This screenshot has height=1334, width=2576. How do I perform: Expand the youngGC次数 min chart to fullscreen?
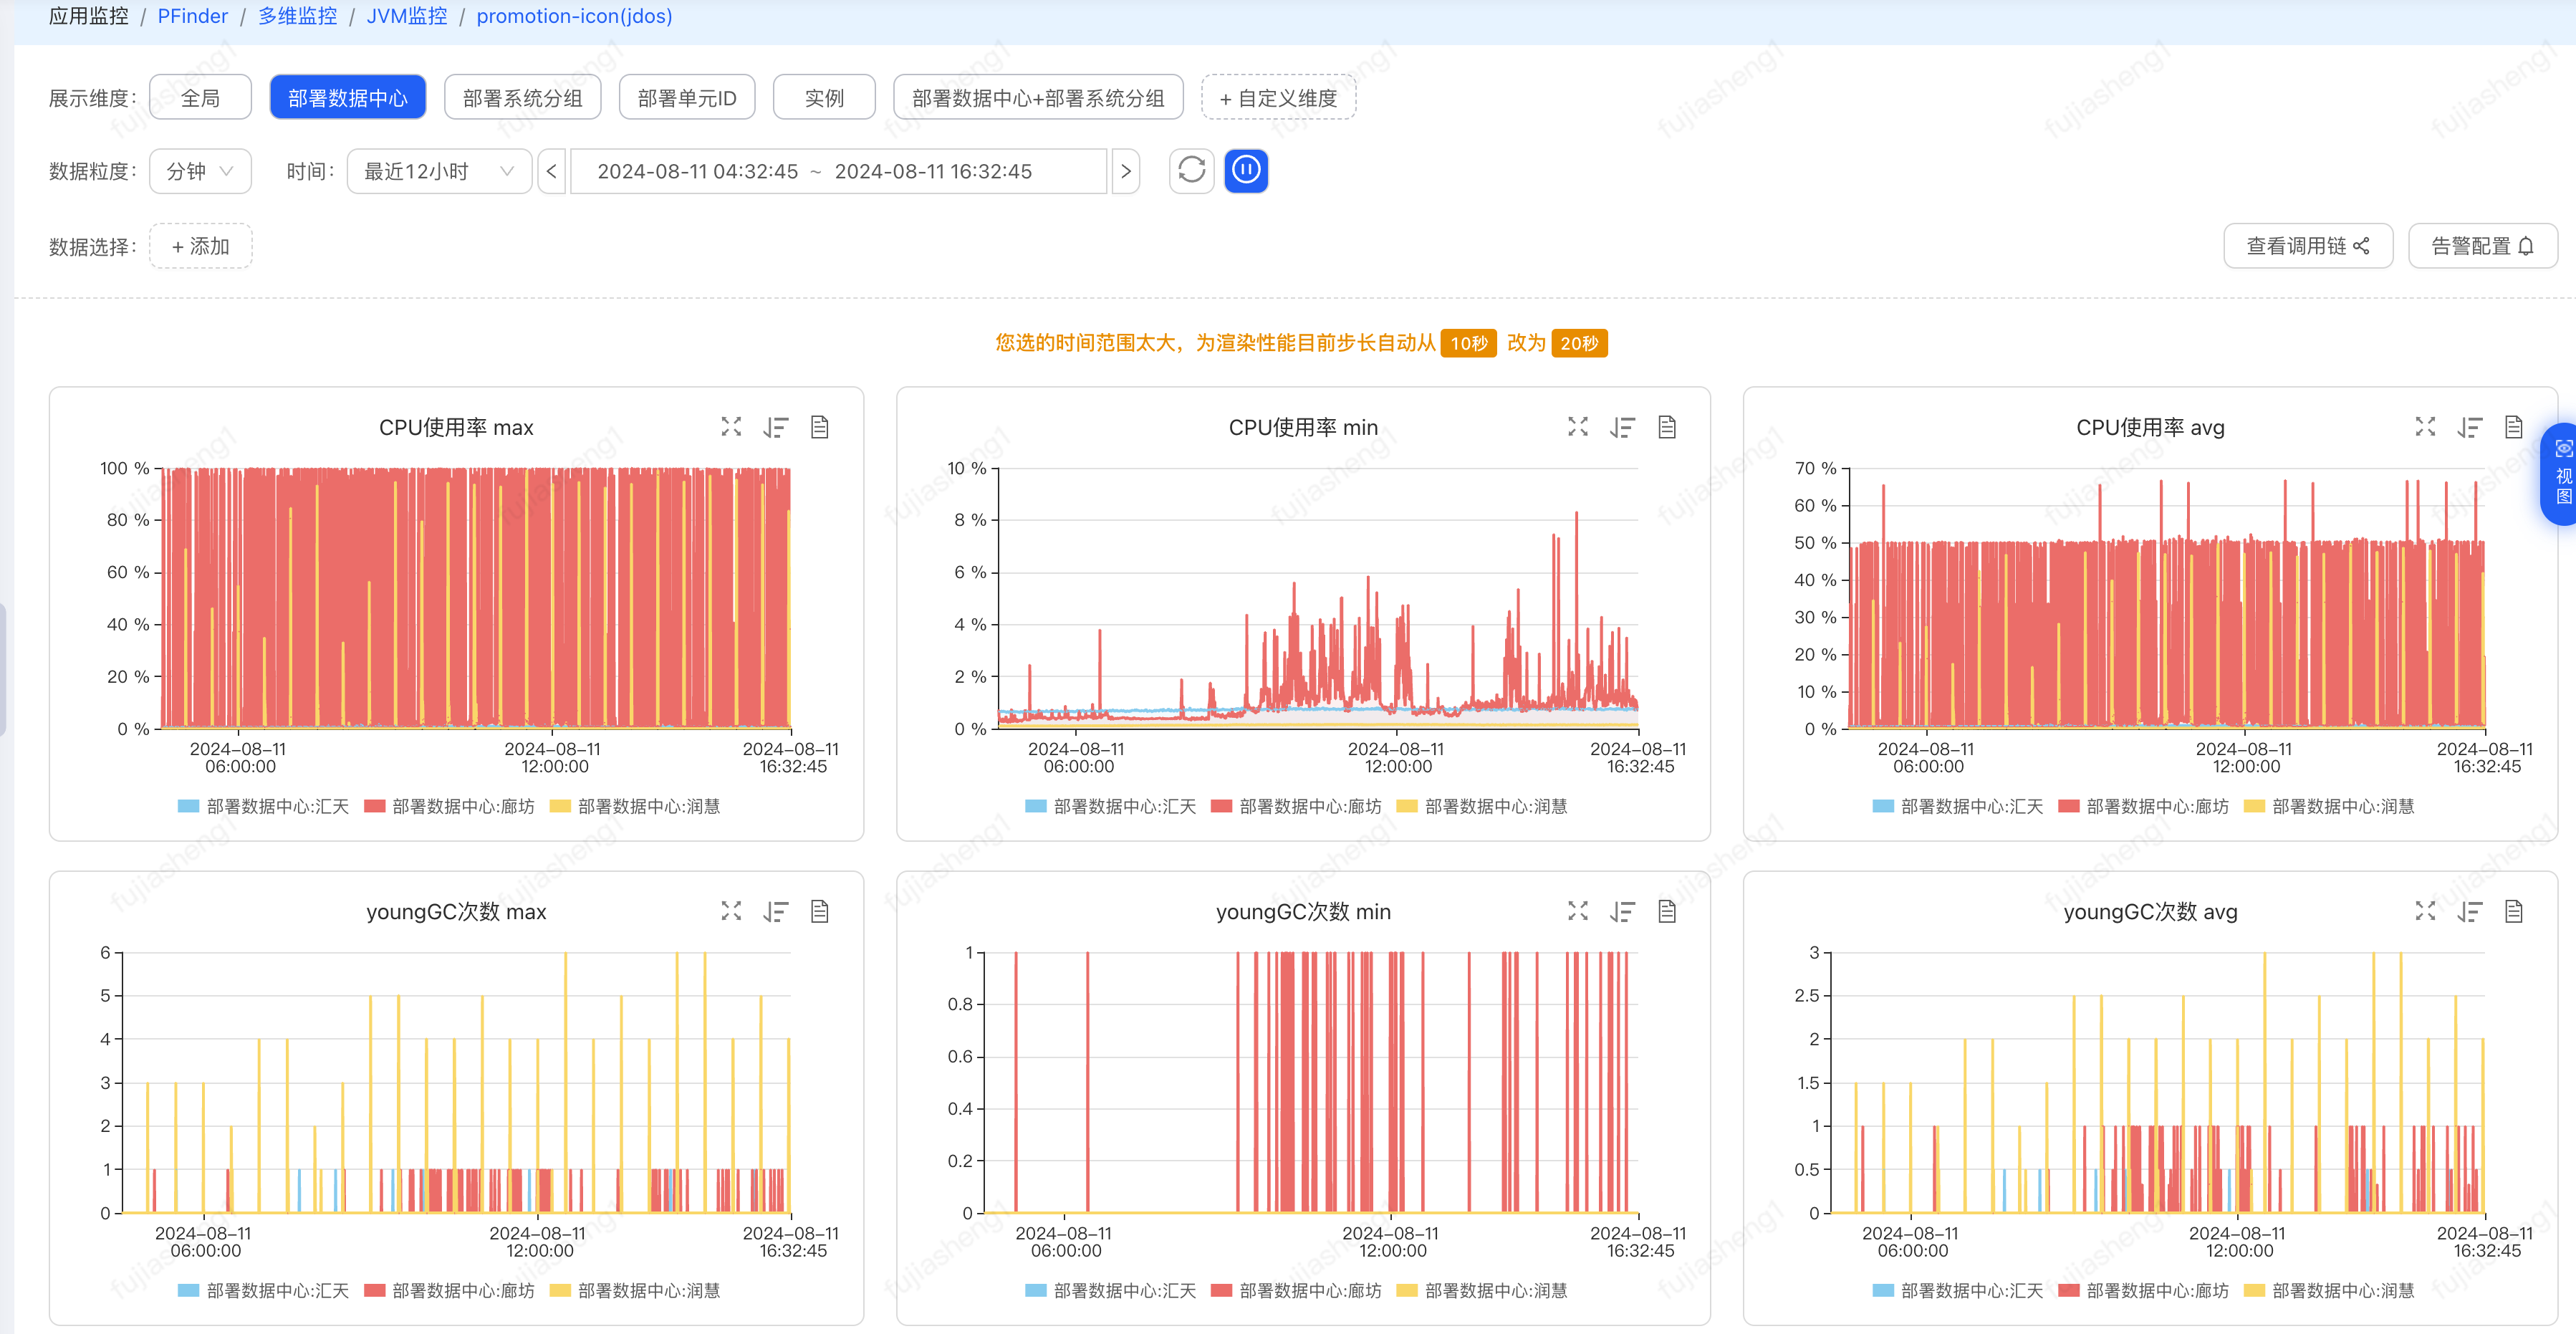tap(1577, 911)
